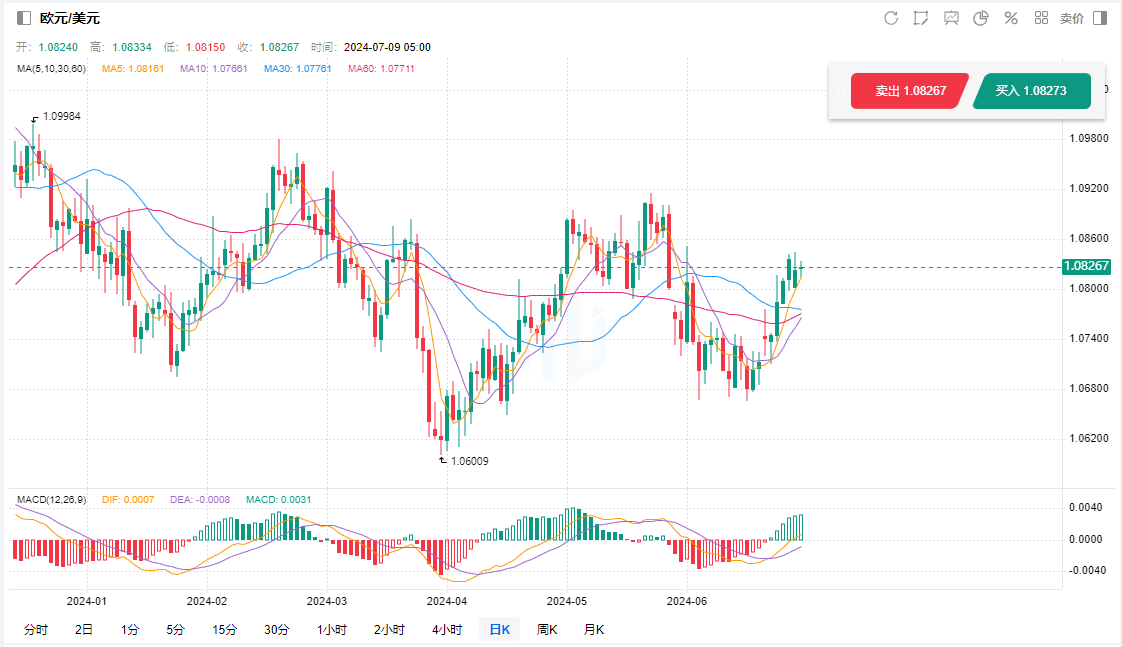
Task: Select the 月K monthly tab
Action: pyautogui.click(x=594, y=629)
